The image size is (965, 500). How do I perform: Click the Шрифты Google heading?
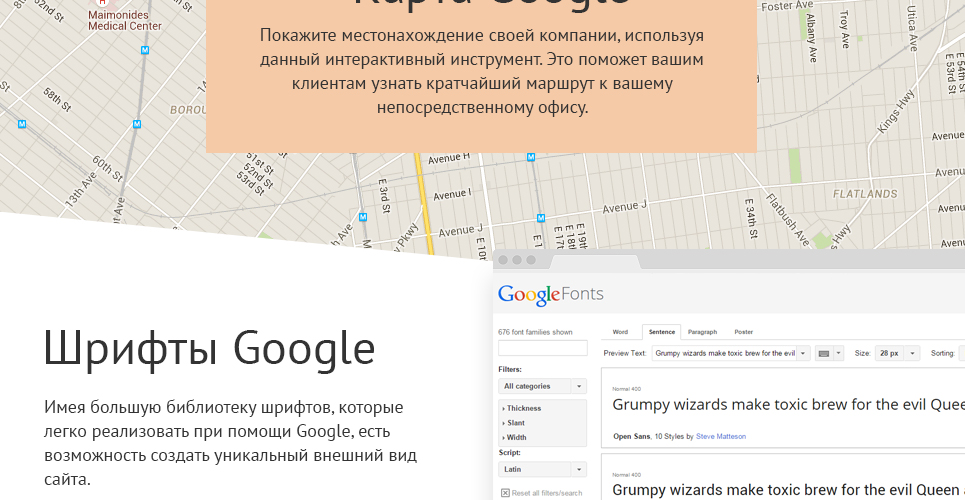pos(209,349)
